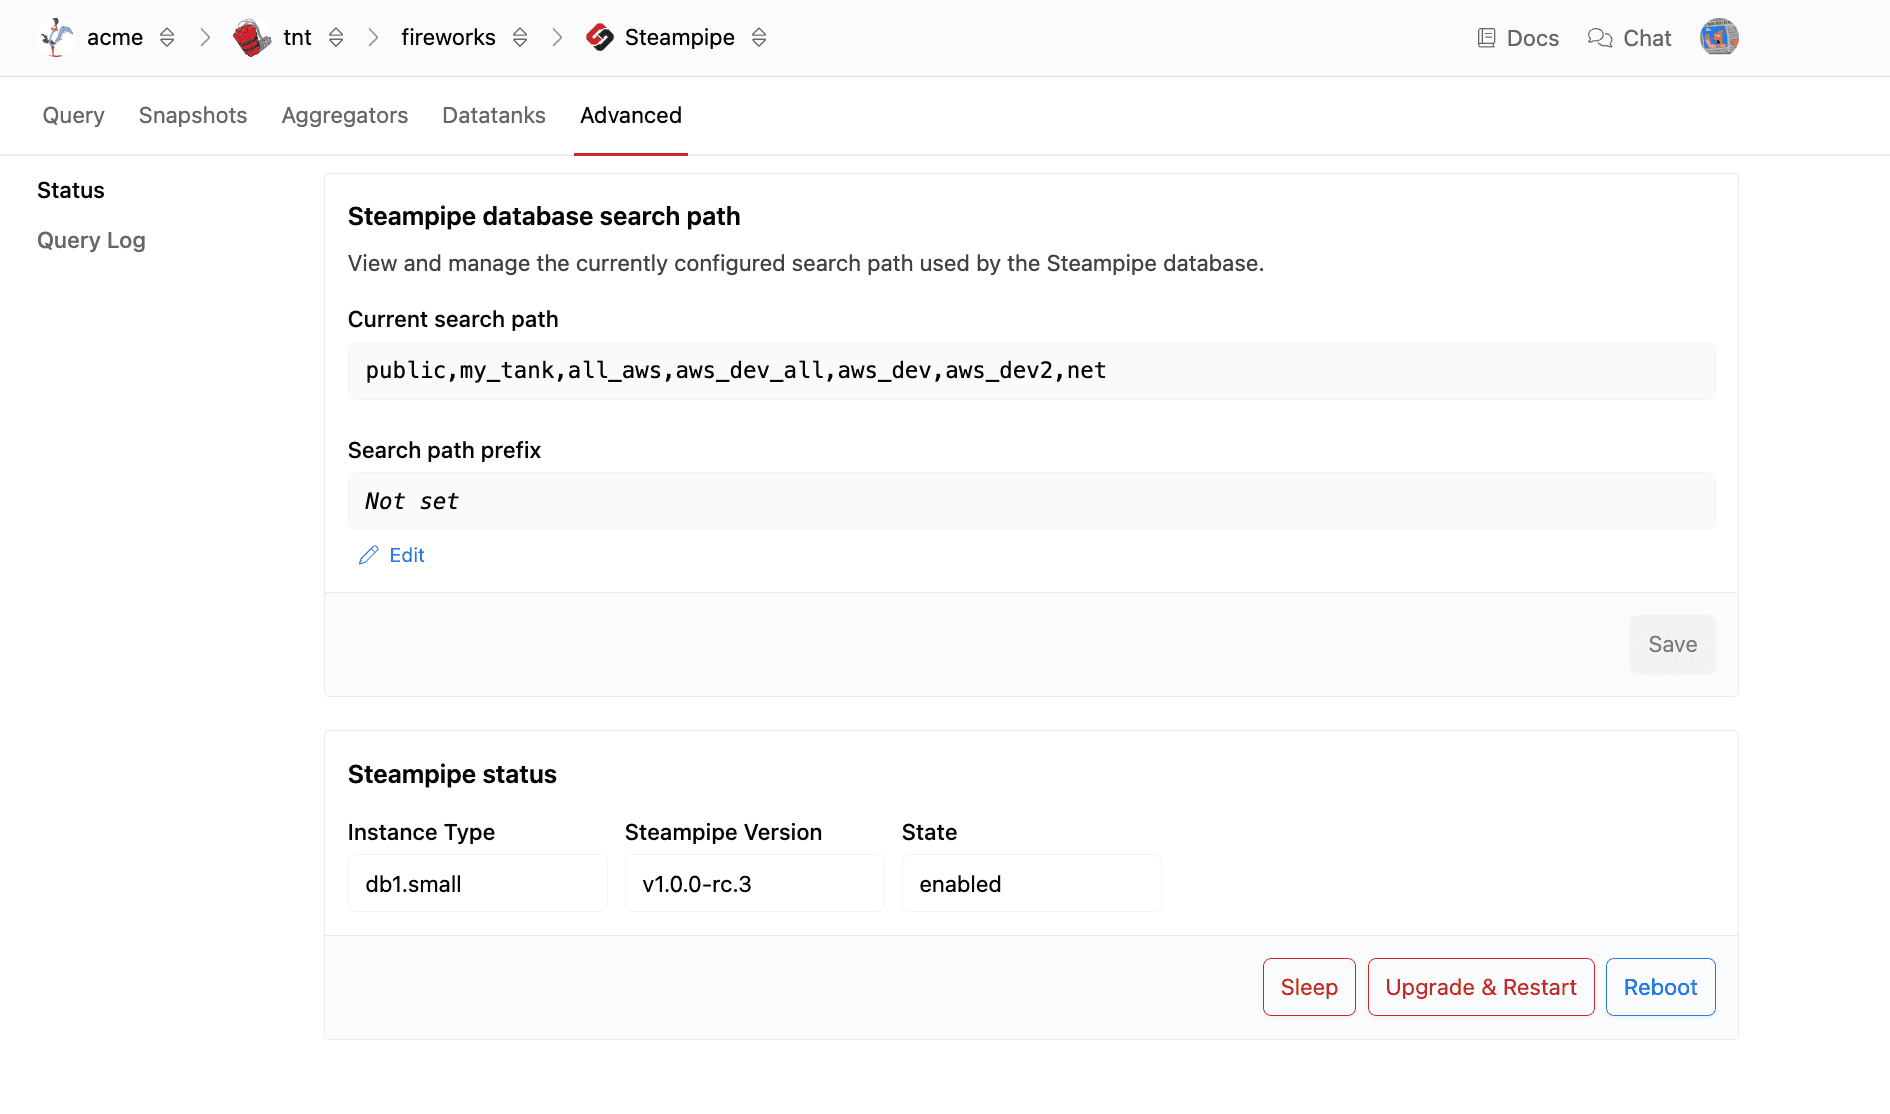Screen dimensions: 1890x1114
Task: Click the Steampipe breadcrumb label
Action: point(680,38)
